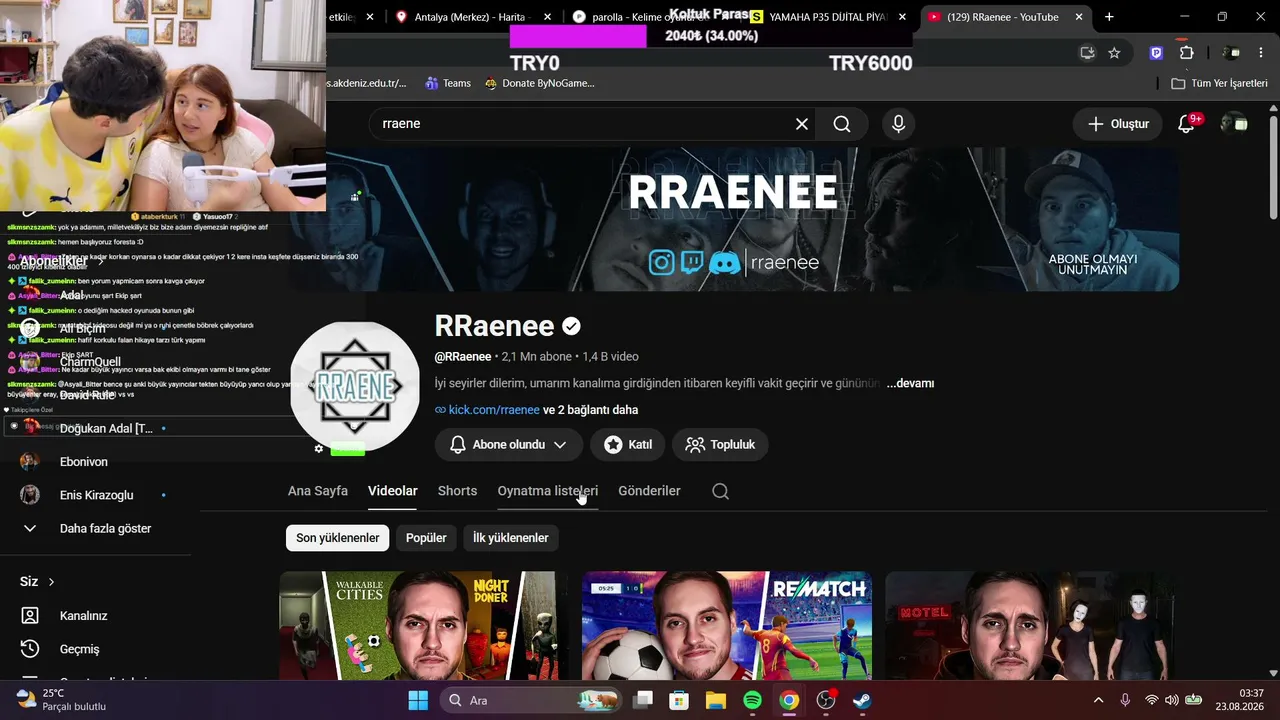
Task: Show hidden system tray icons chevron
Action: coord(1098,700)
